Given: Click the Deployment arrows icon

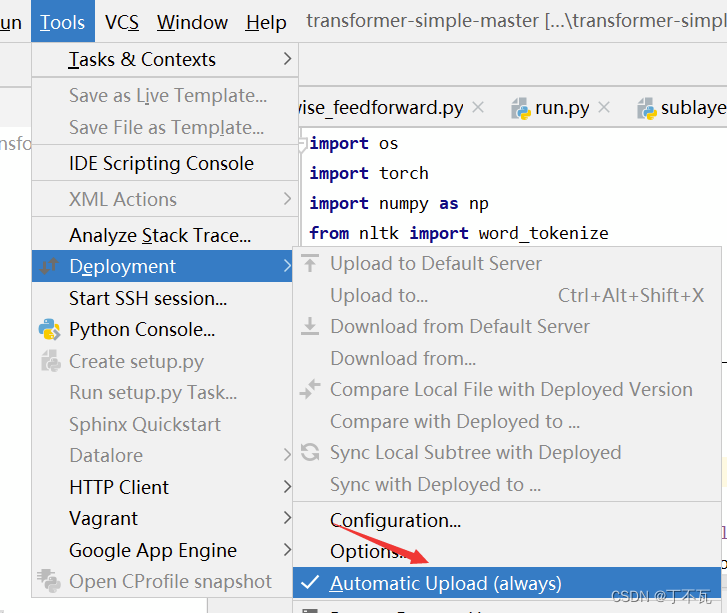Looking at the screenshot, I should [49, 267].
